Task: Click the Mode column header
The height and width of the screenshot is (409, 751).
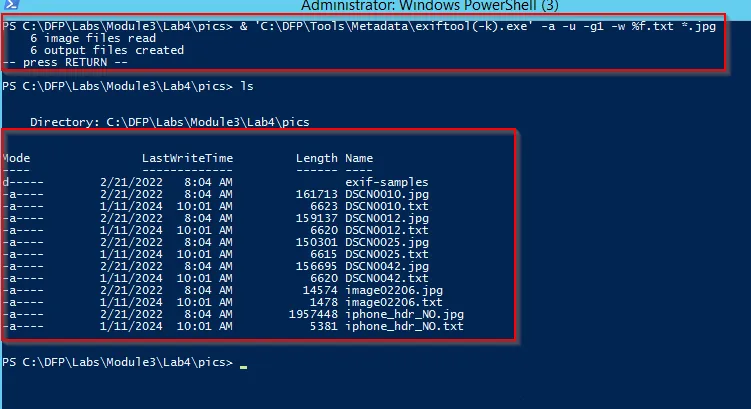Action: tap(17, 158)
